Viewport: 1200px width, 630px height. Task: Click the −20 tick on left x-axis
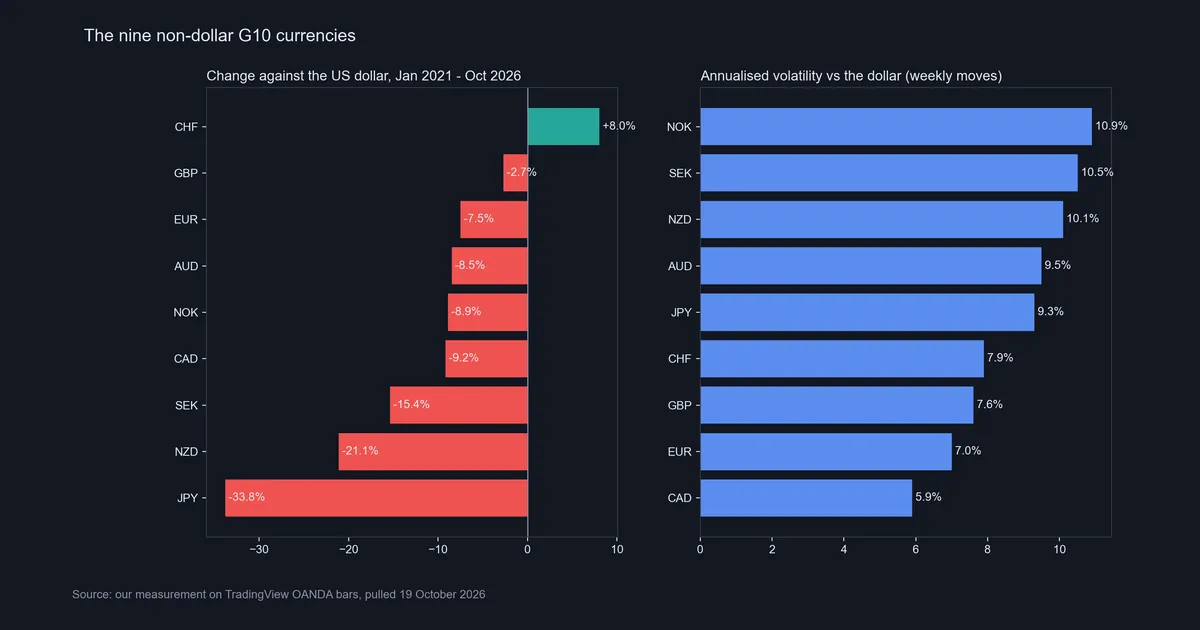tap(349, 549)
